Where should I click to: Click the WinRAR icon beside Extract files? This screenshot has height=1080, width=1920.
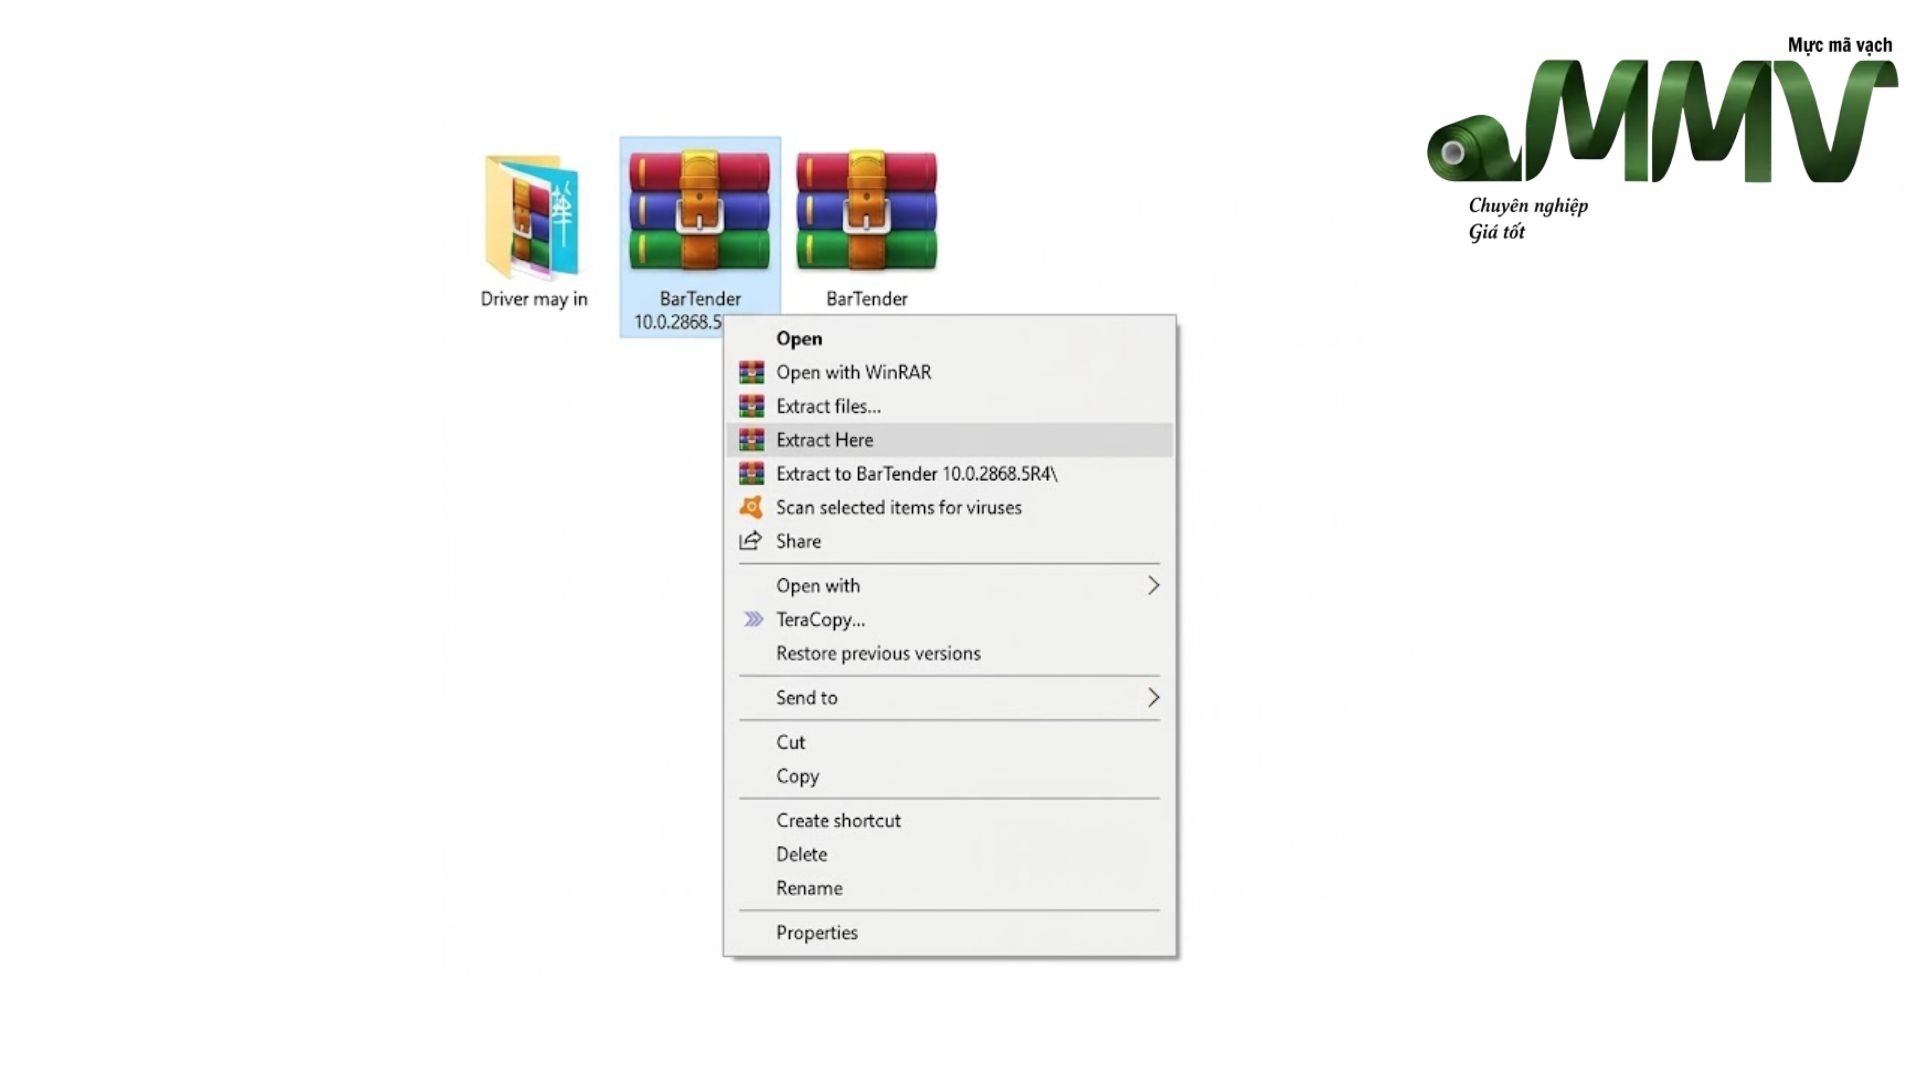(x=751, y=407)
